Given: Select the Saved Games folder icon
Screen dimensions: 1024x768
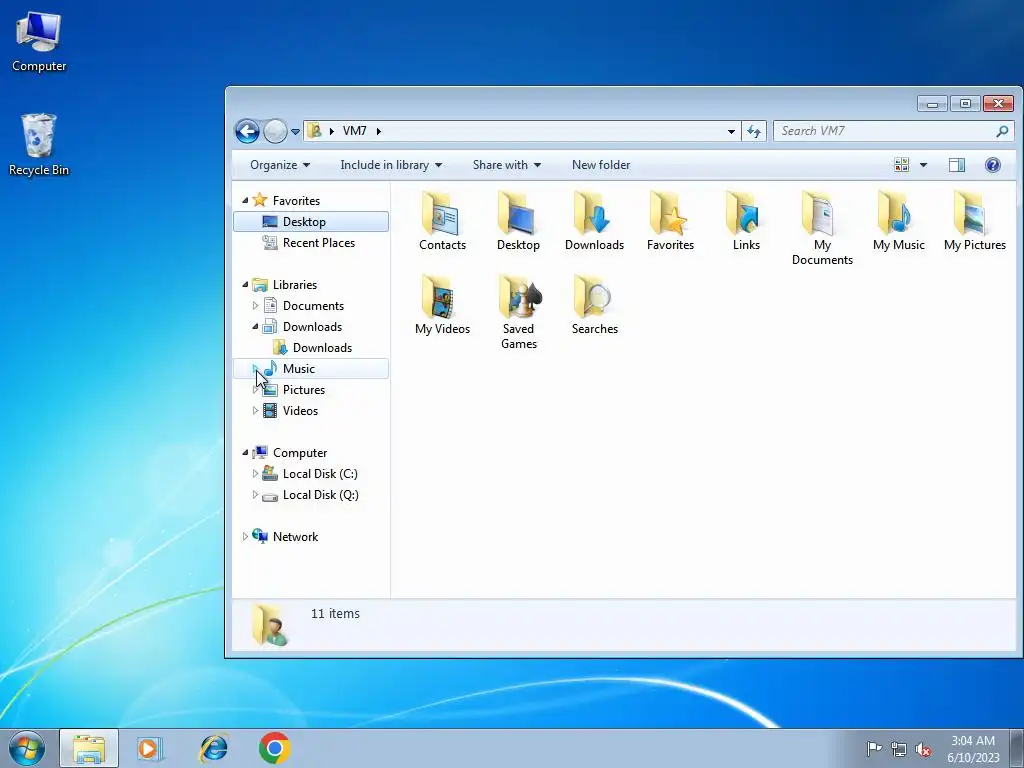Looking at the screenshot, I should [x=519, y=297].
